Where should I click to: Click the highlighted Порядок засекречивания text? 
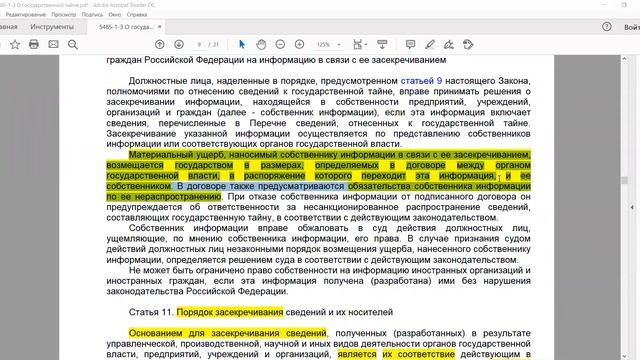(x=230, y=312)
